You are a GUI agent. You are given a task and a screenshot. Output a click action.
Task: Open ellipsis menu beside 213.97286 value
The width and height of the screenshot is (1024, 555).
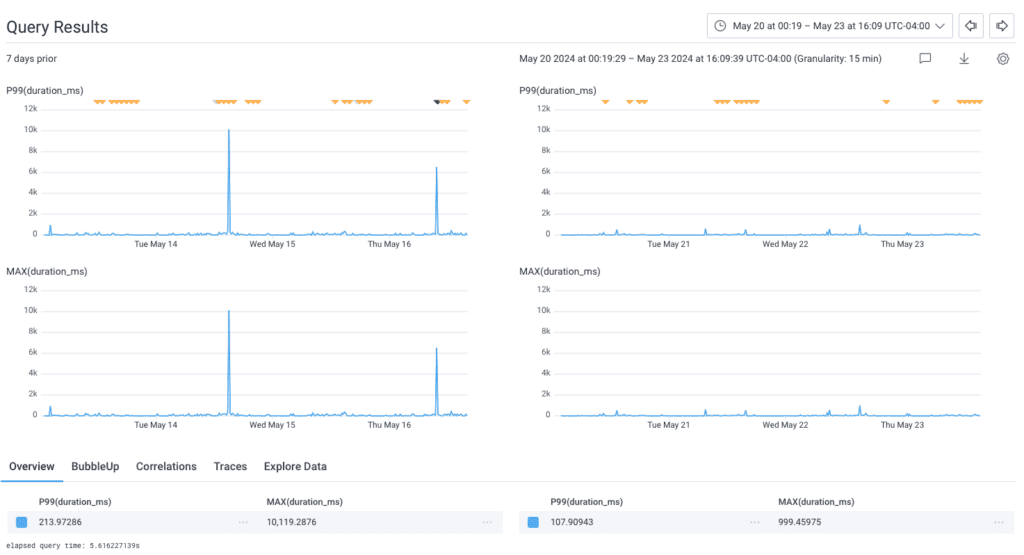(243, 522)
